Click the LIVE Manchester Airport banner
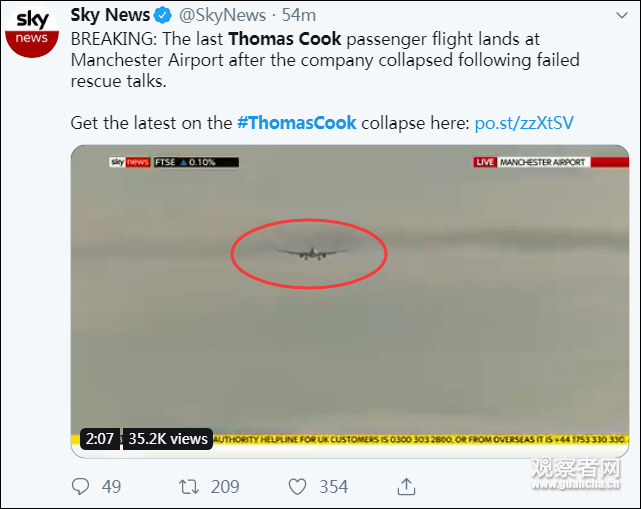 coord(529,162)
